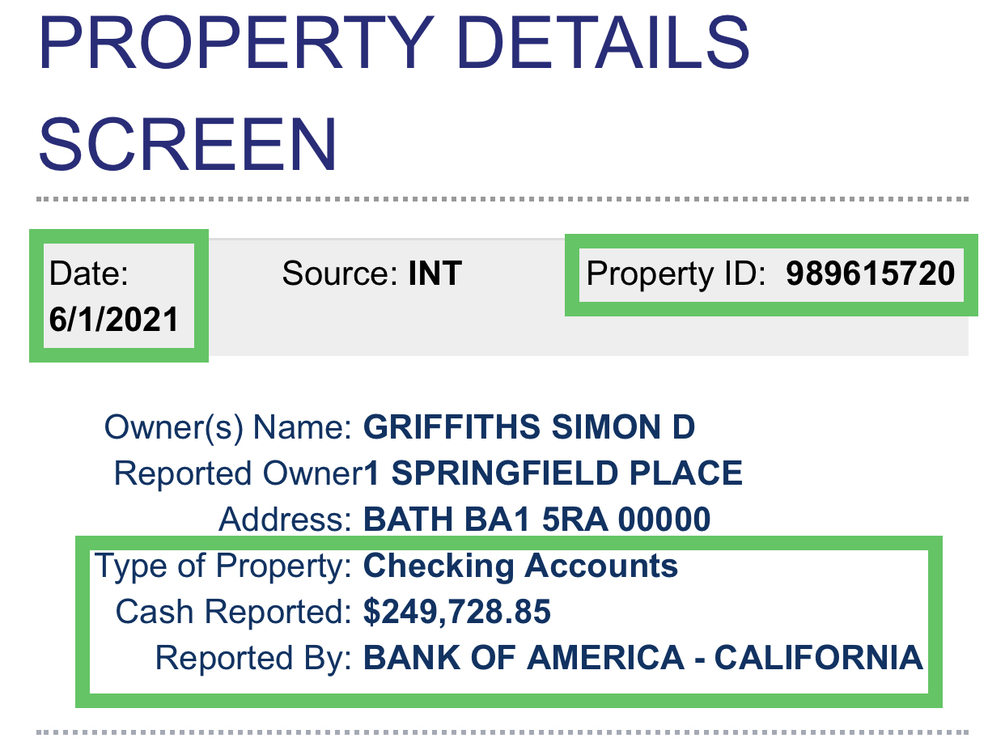Click the Reported By label
This screenshot has height=755, width=1005.
(x=254, y=658)
